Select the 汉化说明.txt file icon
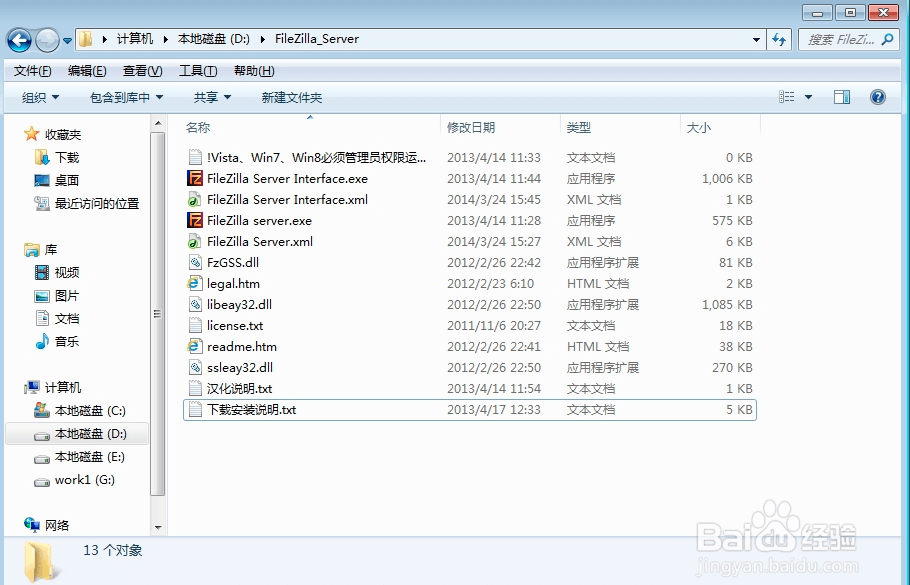Screen dimensions: 910x585 [195, 388]
